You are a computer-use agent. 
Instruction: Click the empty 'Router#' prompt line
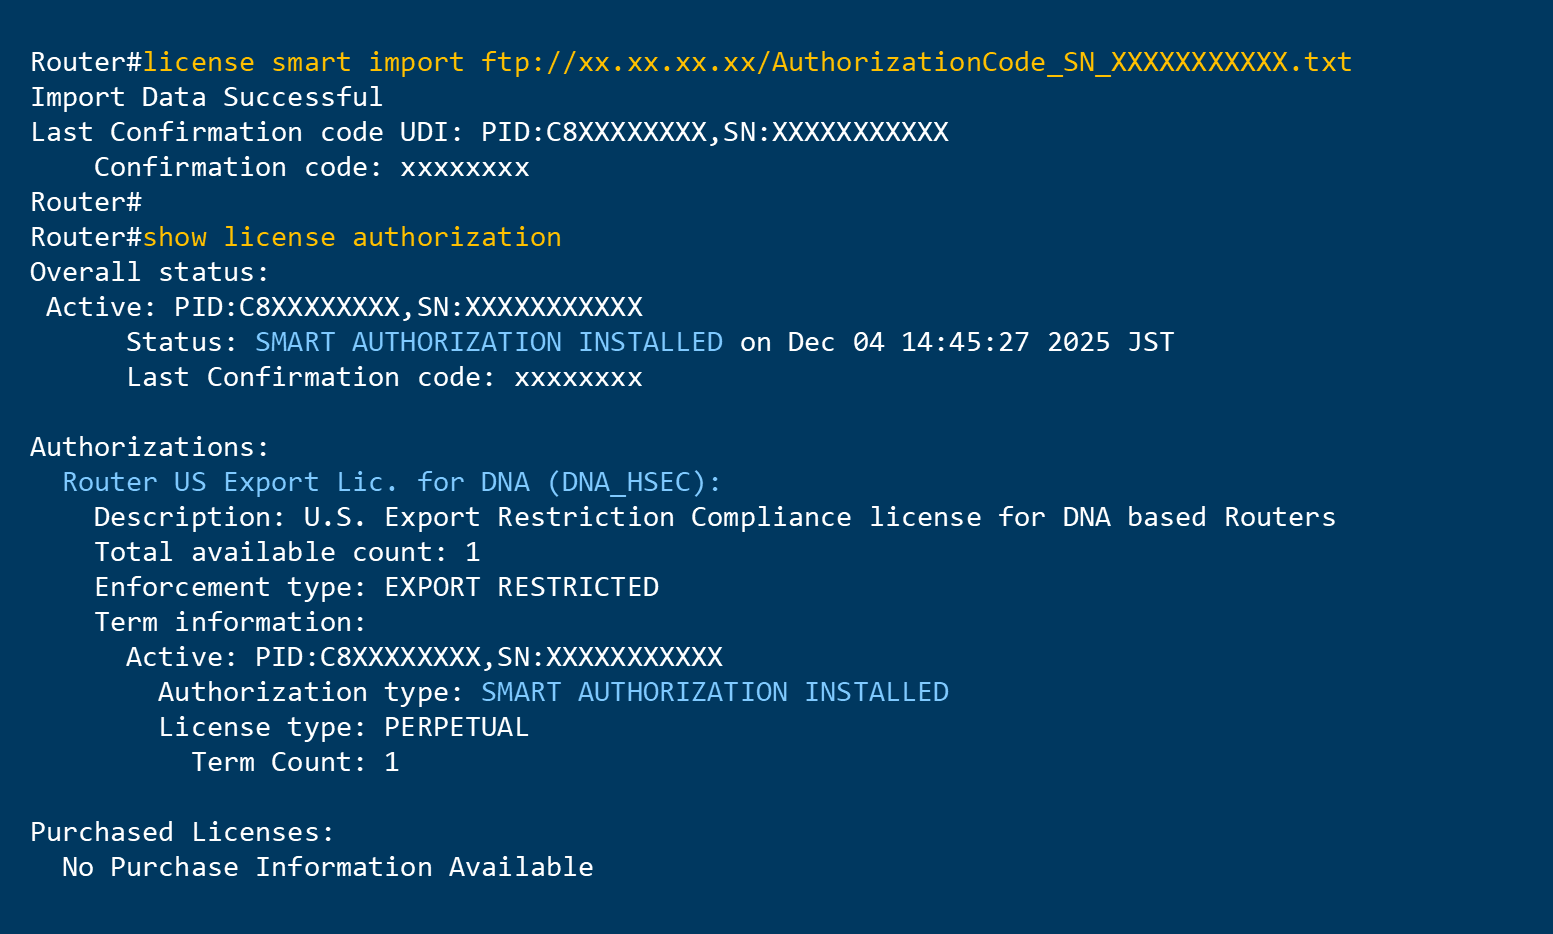[x=86, y=202]
